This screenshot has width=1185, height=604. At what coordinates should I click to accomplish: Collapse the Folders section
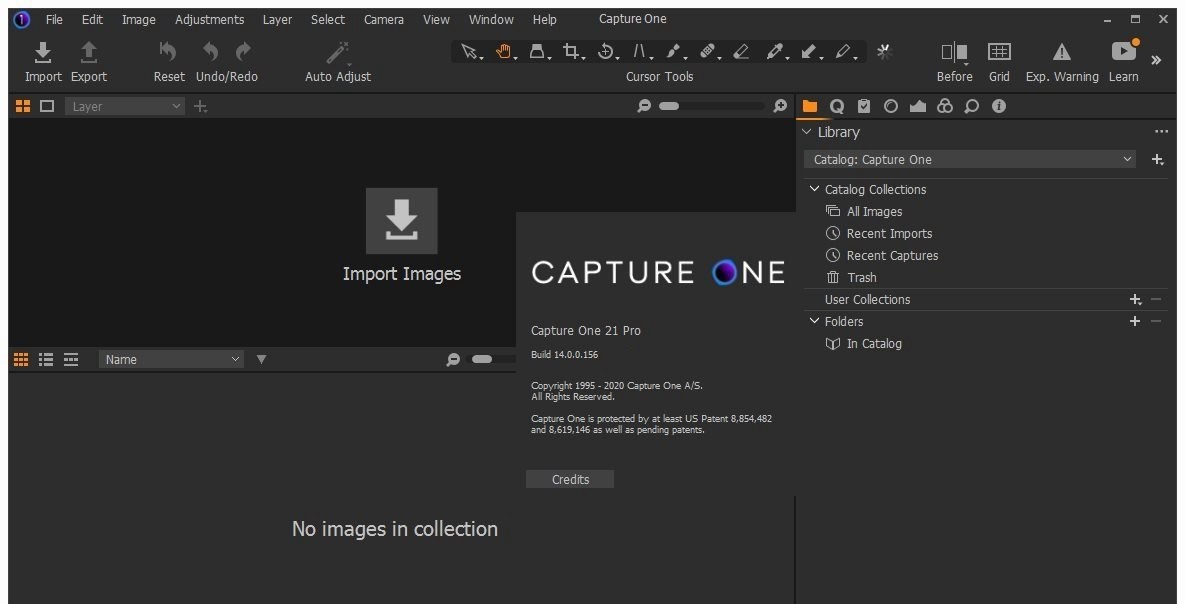click(814, 321)
